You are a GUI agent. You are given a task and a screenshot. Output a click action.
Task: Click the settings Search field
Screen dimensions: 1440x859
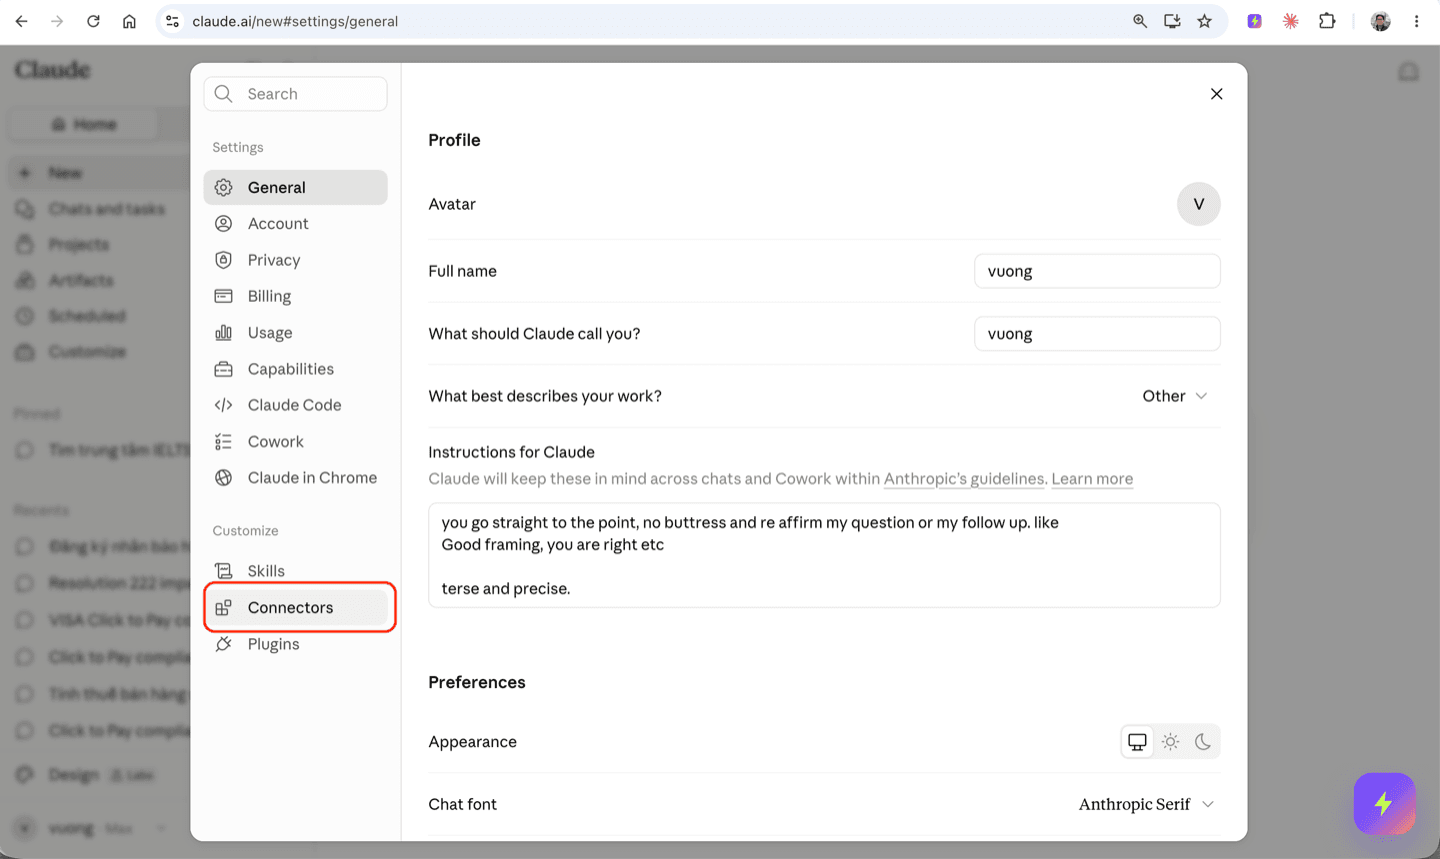295,94
